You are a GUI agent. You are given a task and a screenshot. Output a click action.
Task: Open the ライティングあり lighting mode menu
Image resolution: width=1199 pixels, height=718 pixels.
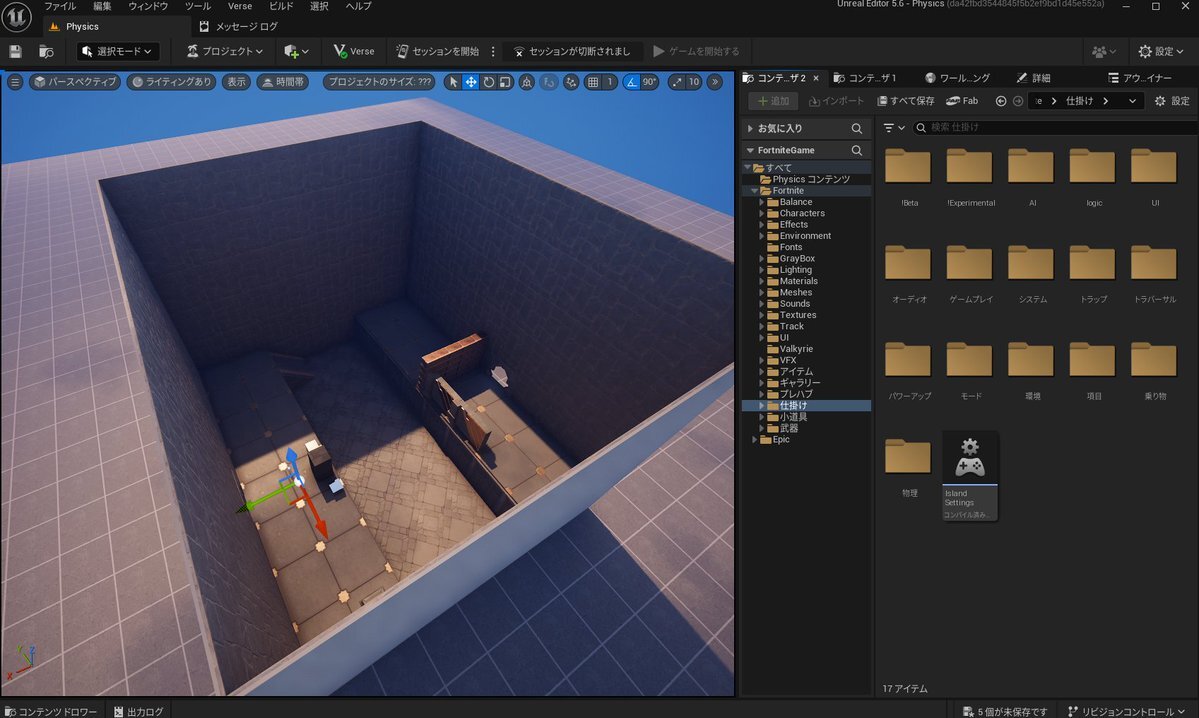(171, 82)
